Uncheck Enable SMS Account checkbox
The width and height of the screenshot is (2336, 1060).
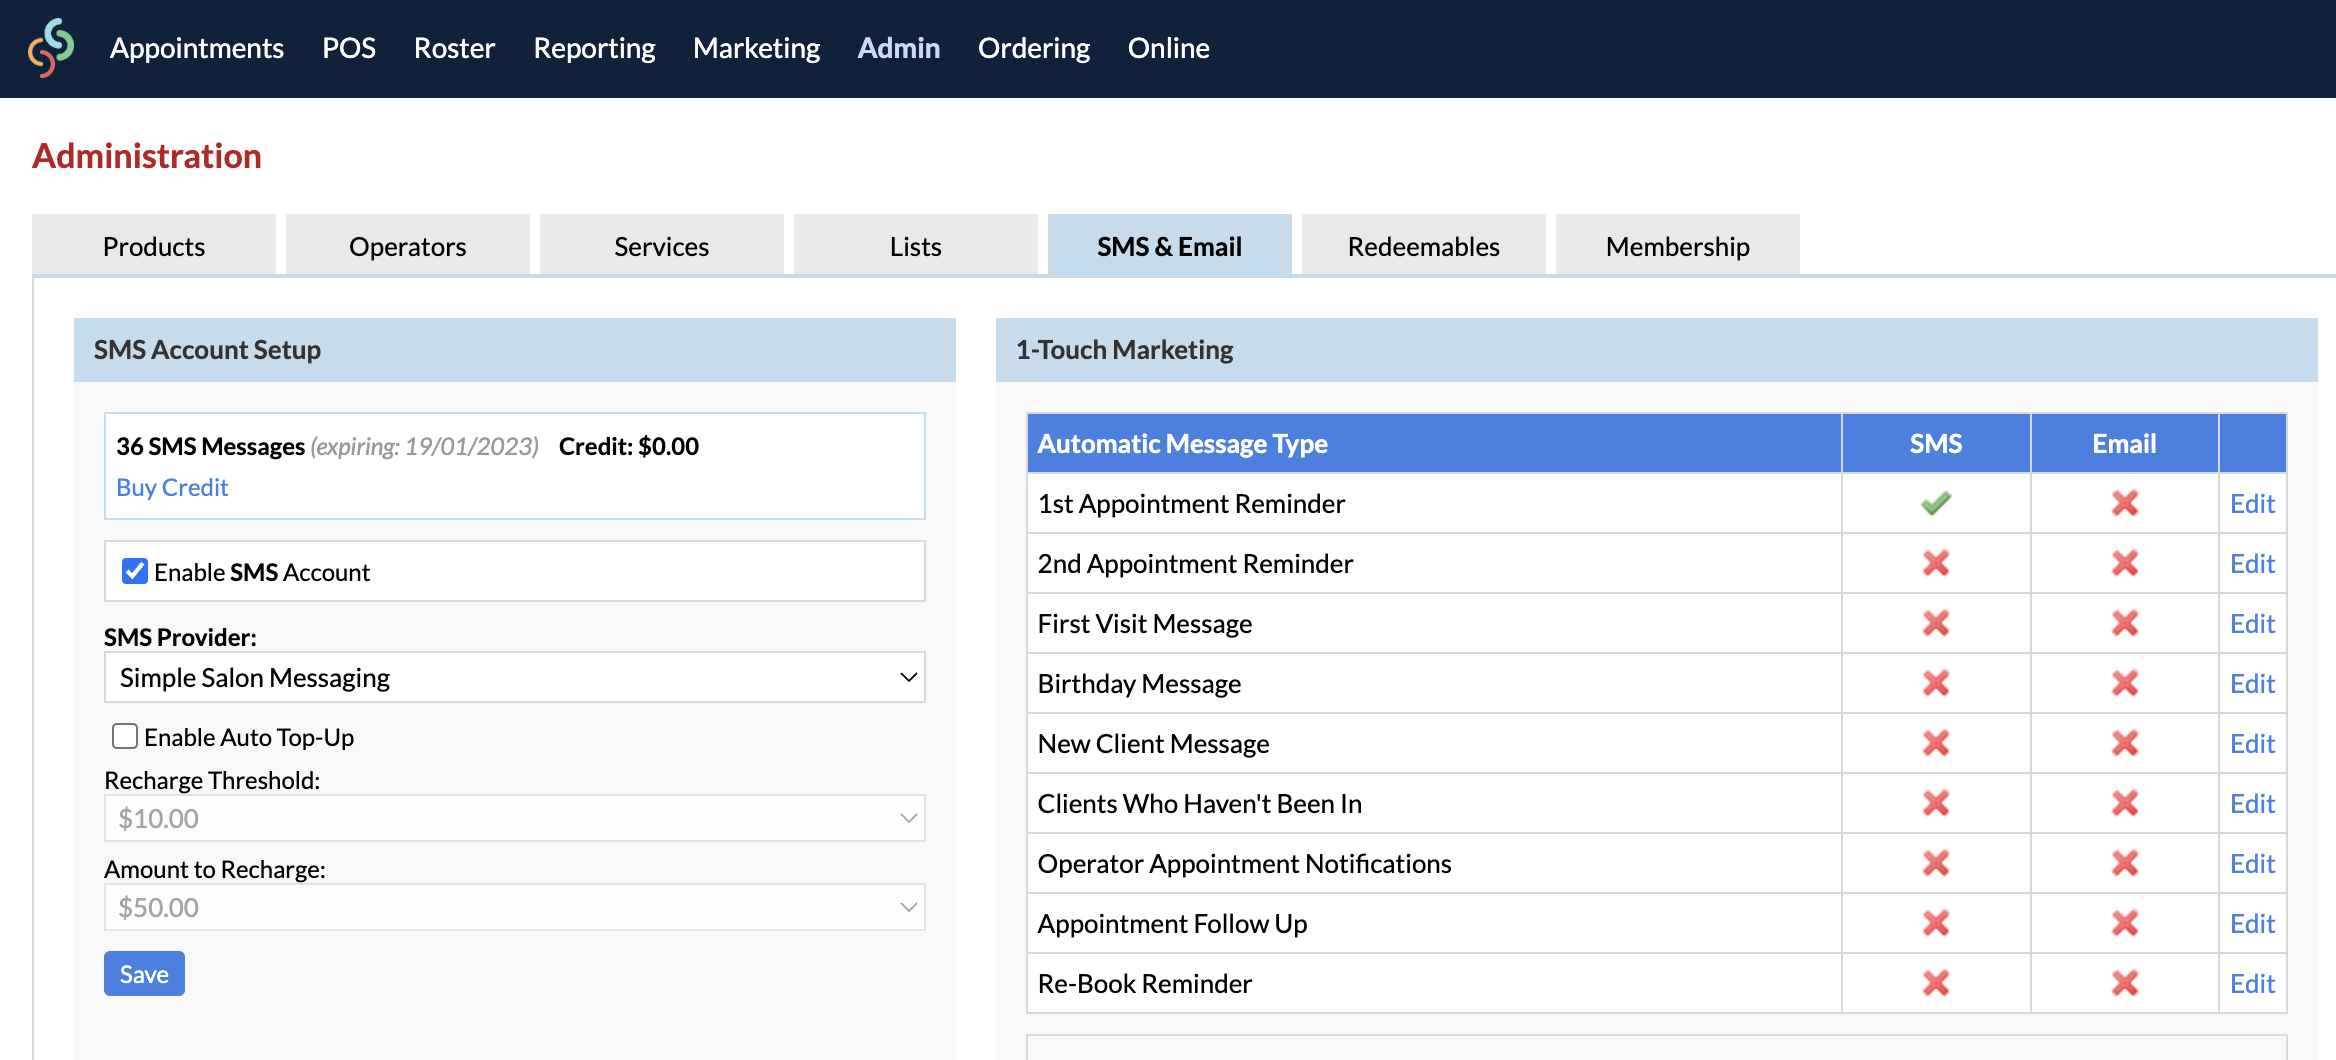point(134,571)
